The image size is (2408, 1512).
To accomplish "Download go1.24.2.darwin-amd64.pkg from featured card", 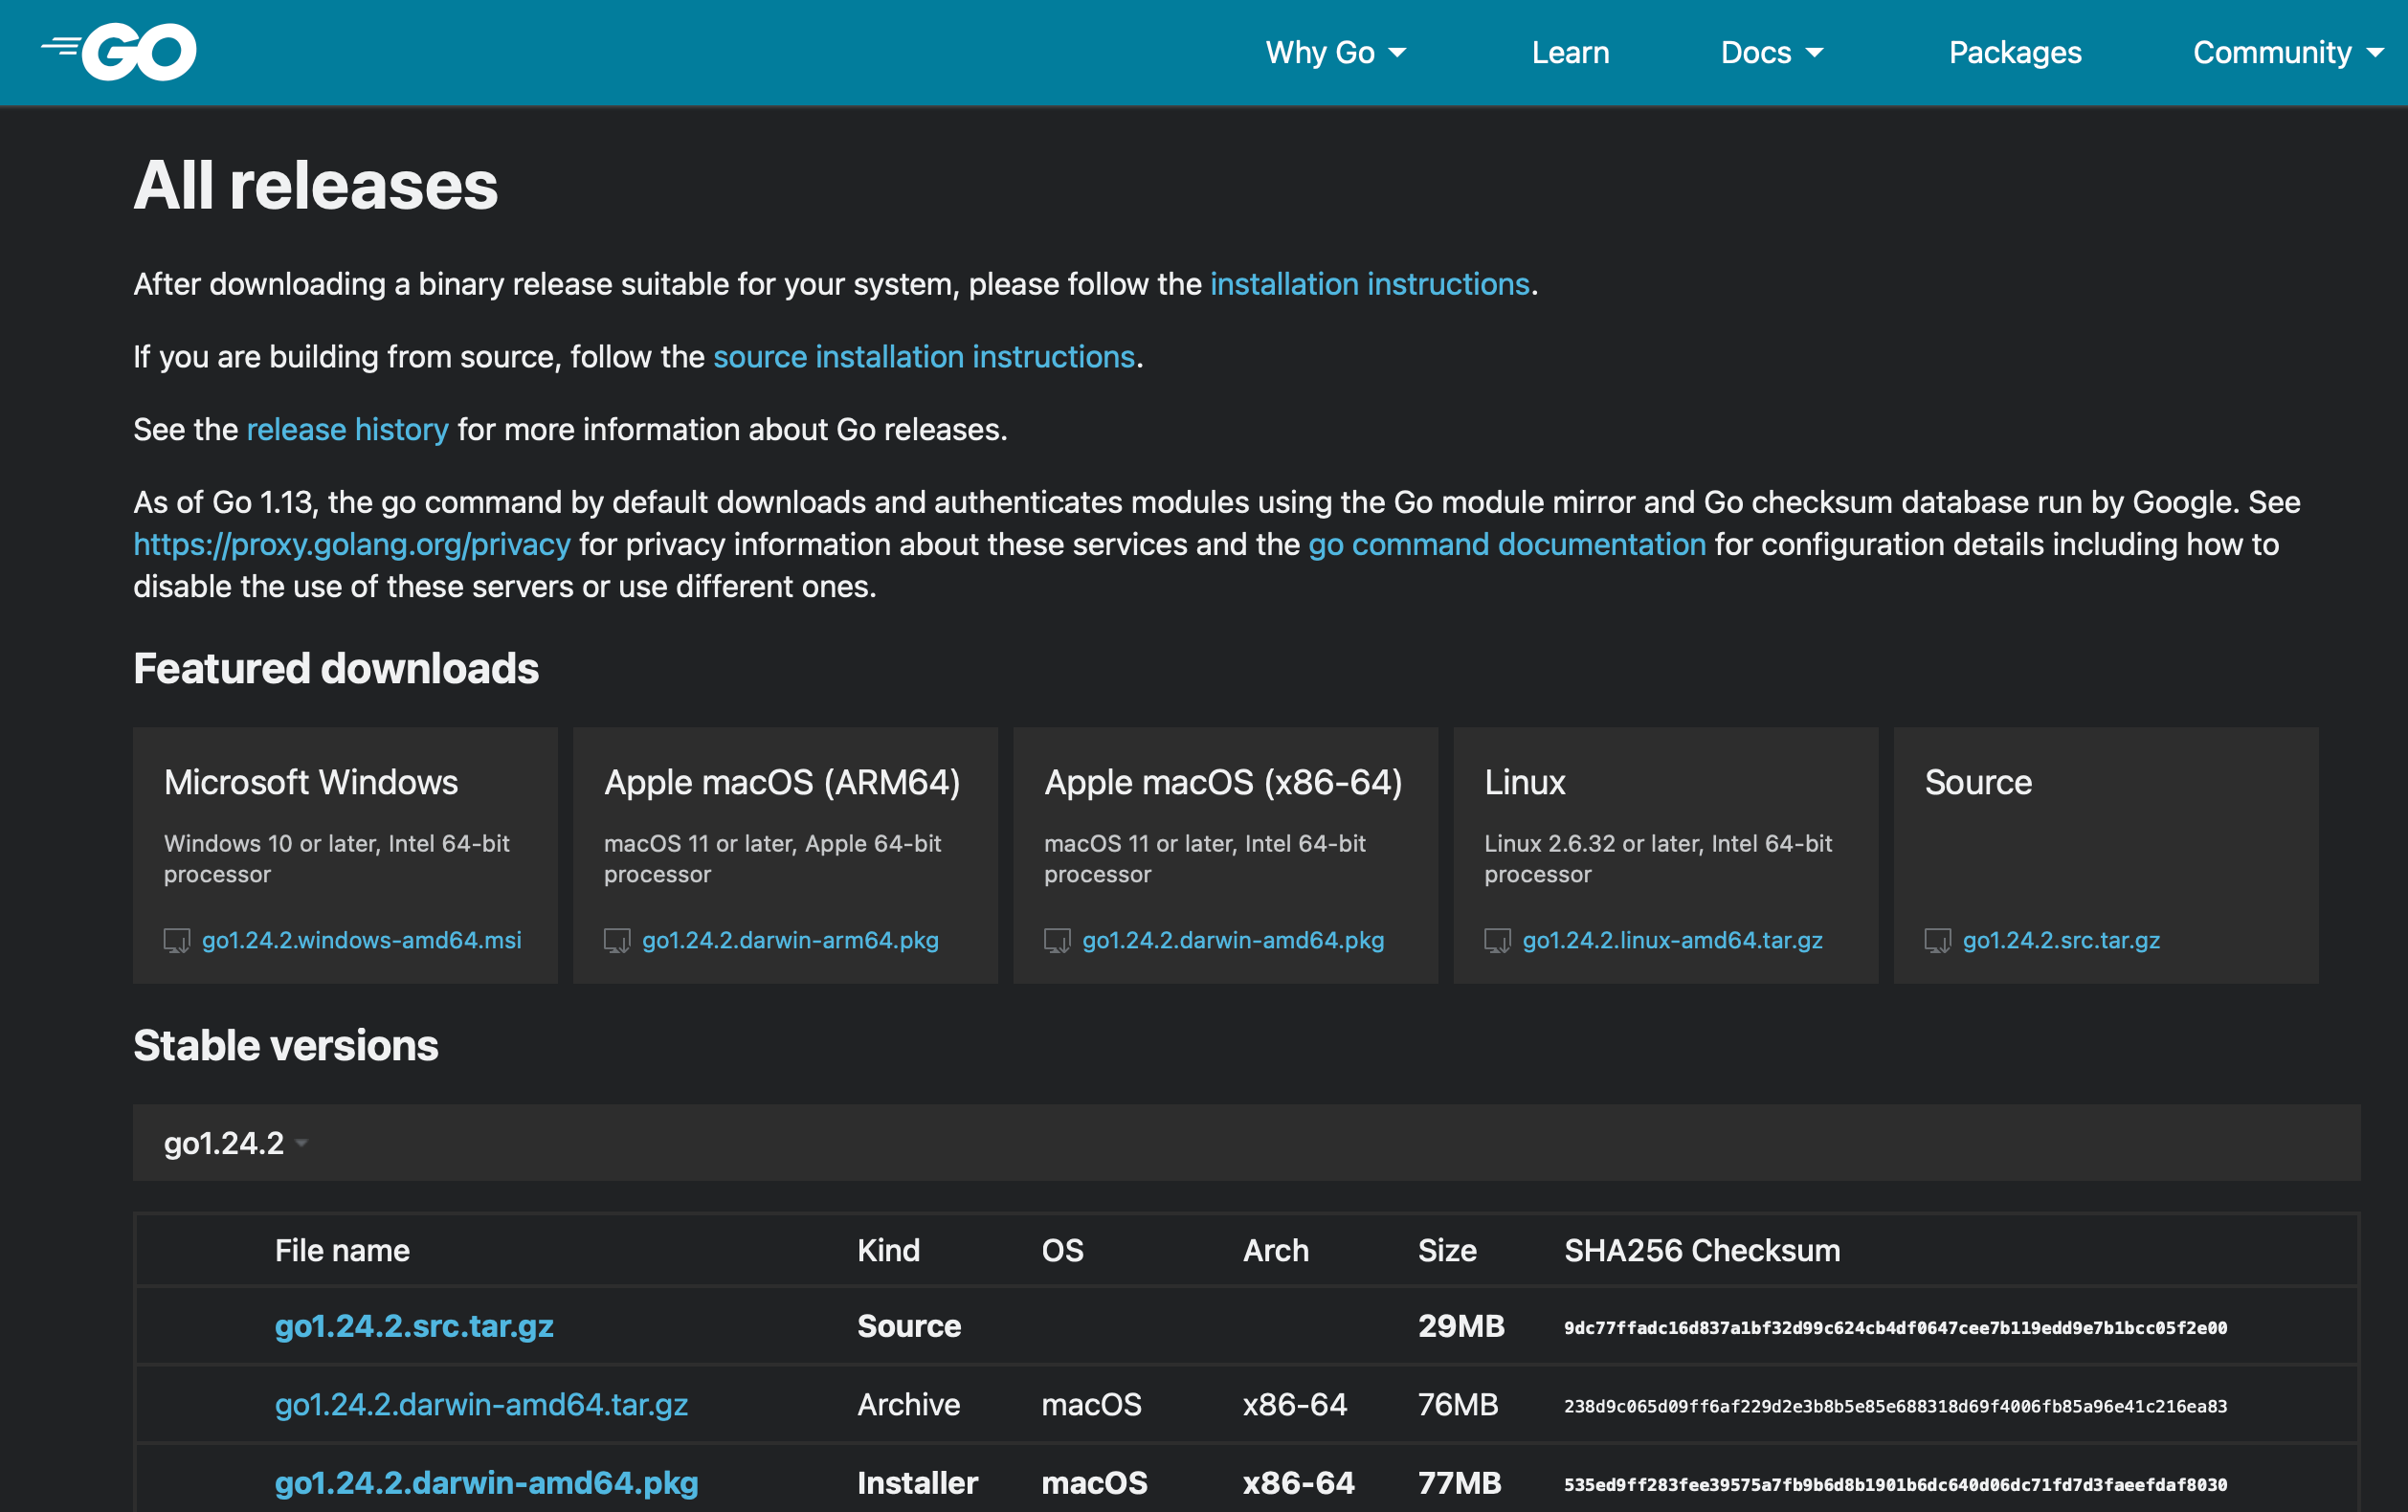I will point(1233,940).
